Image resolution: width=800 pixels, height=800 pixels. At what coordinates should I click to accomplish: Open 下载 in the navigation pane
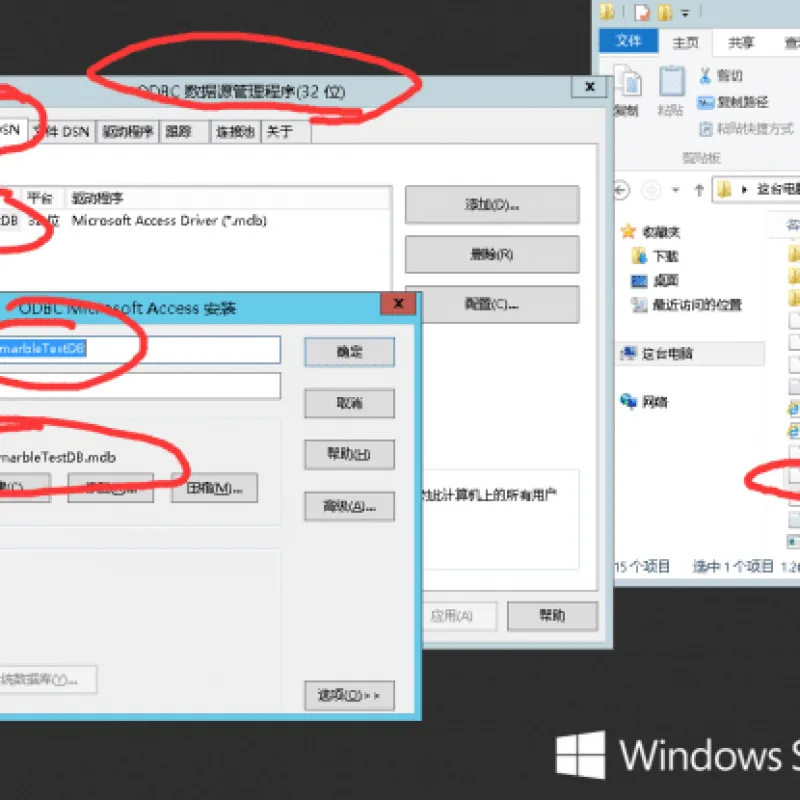pos(665,257)
